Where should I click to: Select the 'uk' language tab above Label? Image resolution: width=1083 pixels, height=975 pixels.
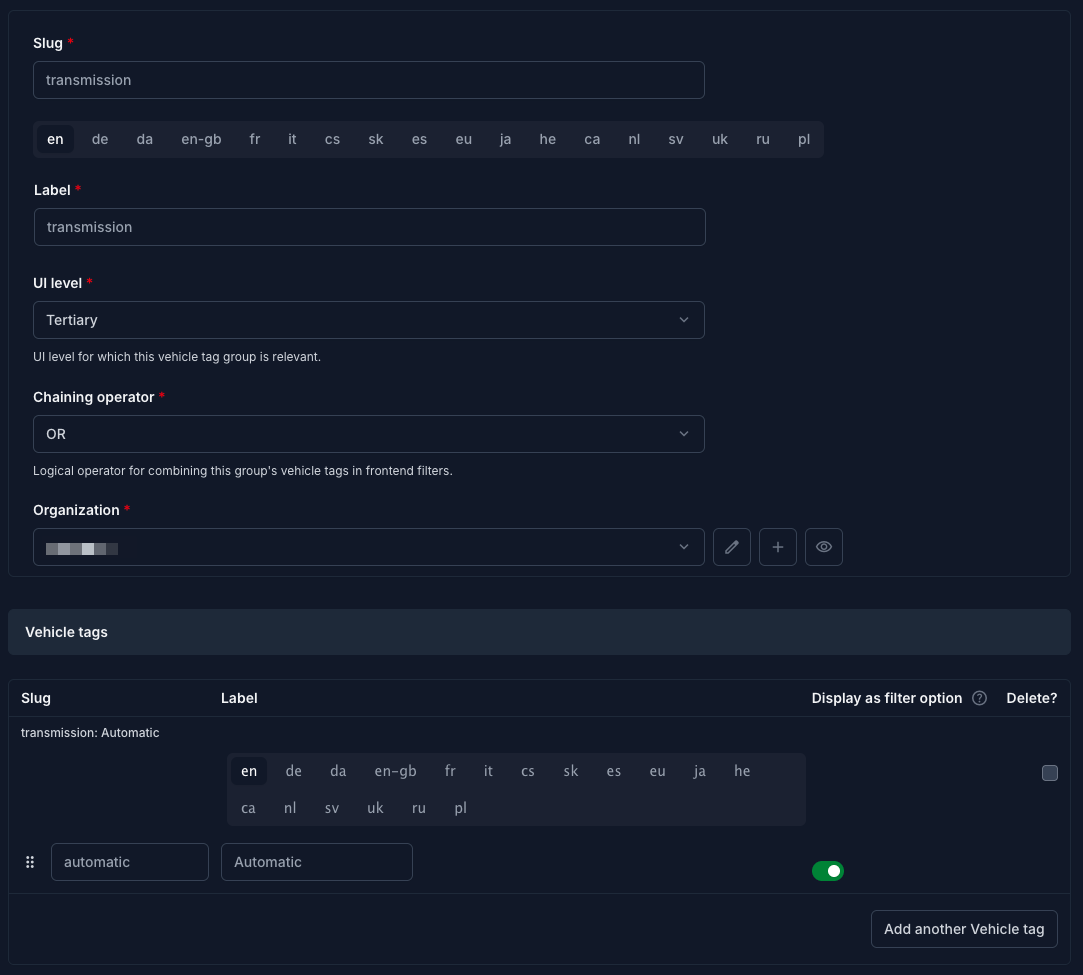pyautogui.click(x=720, y=139)
